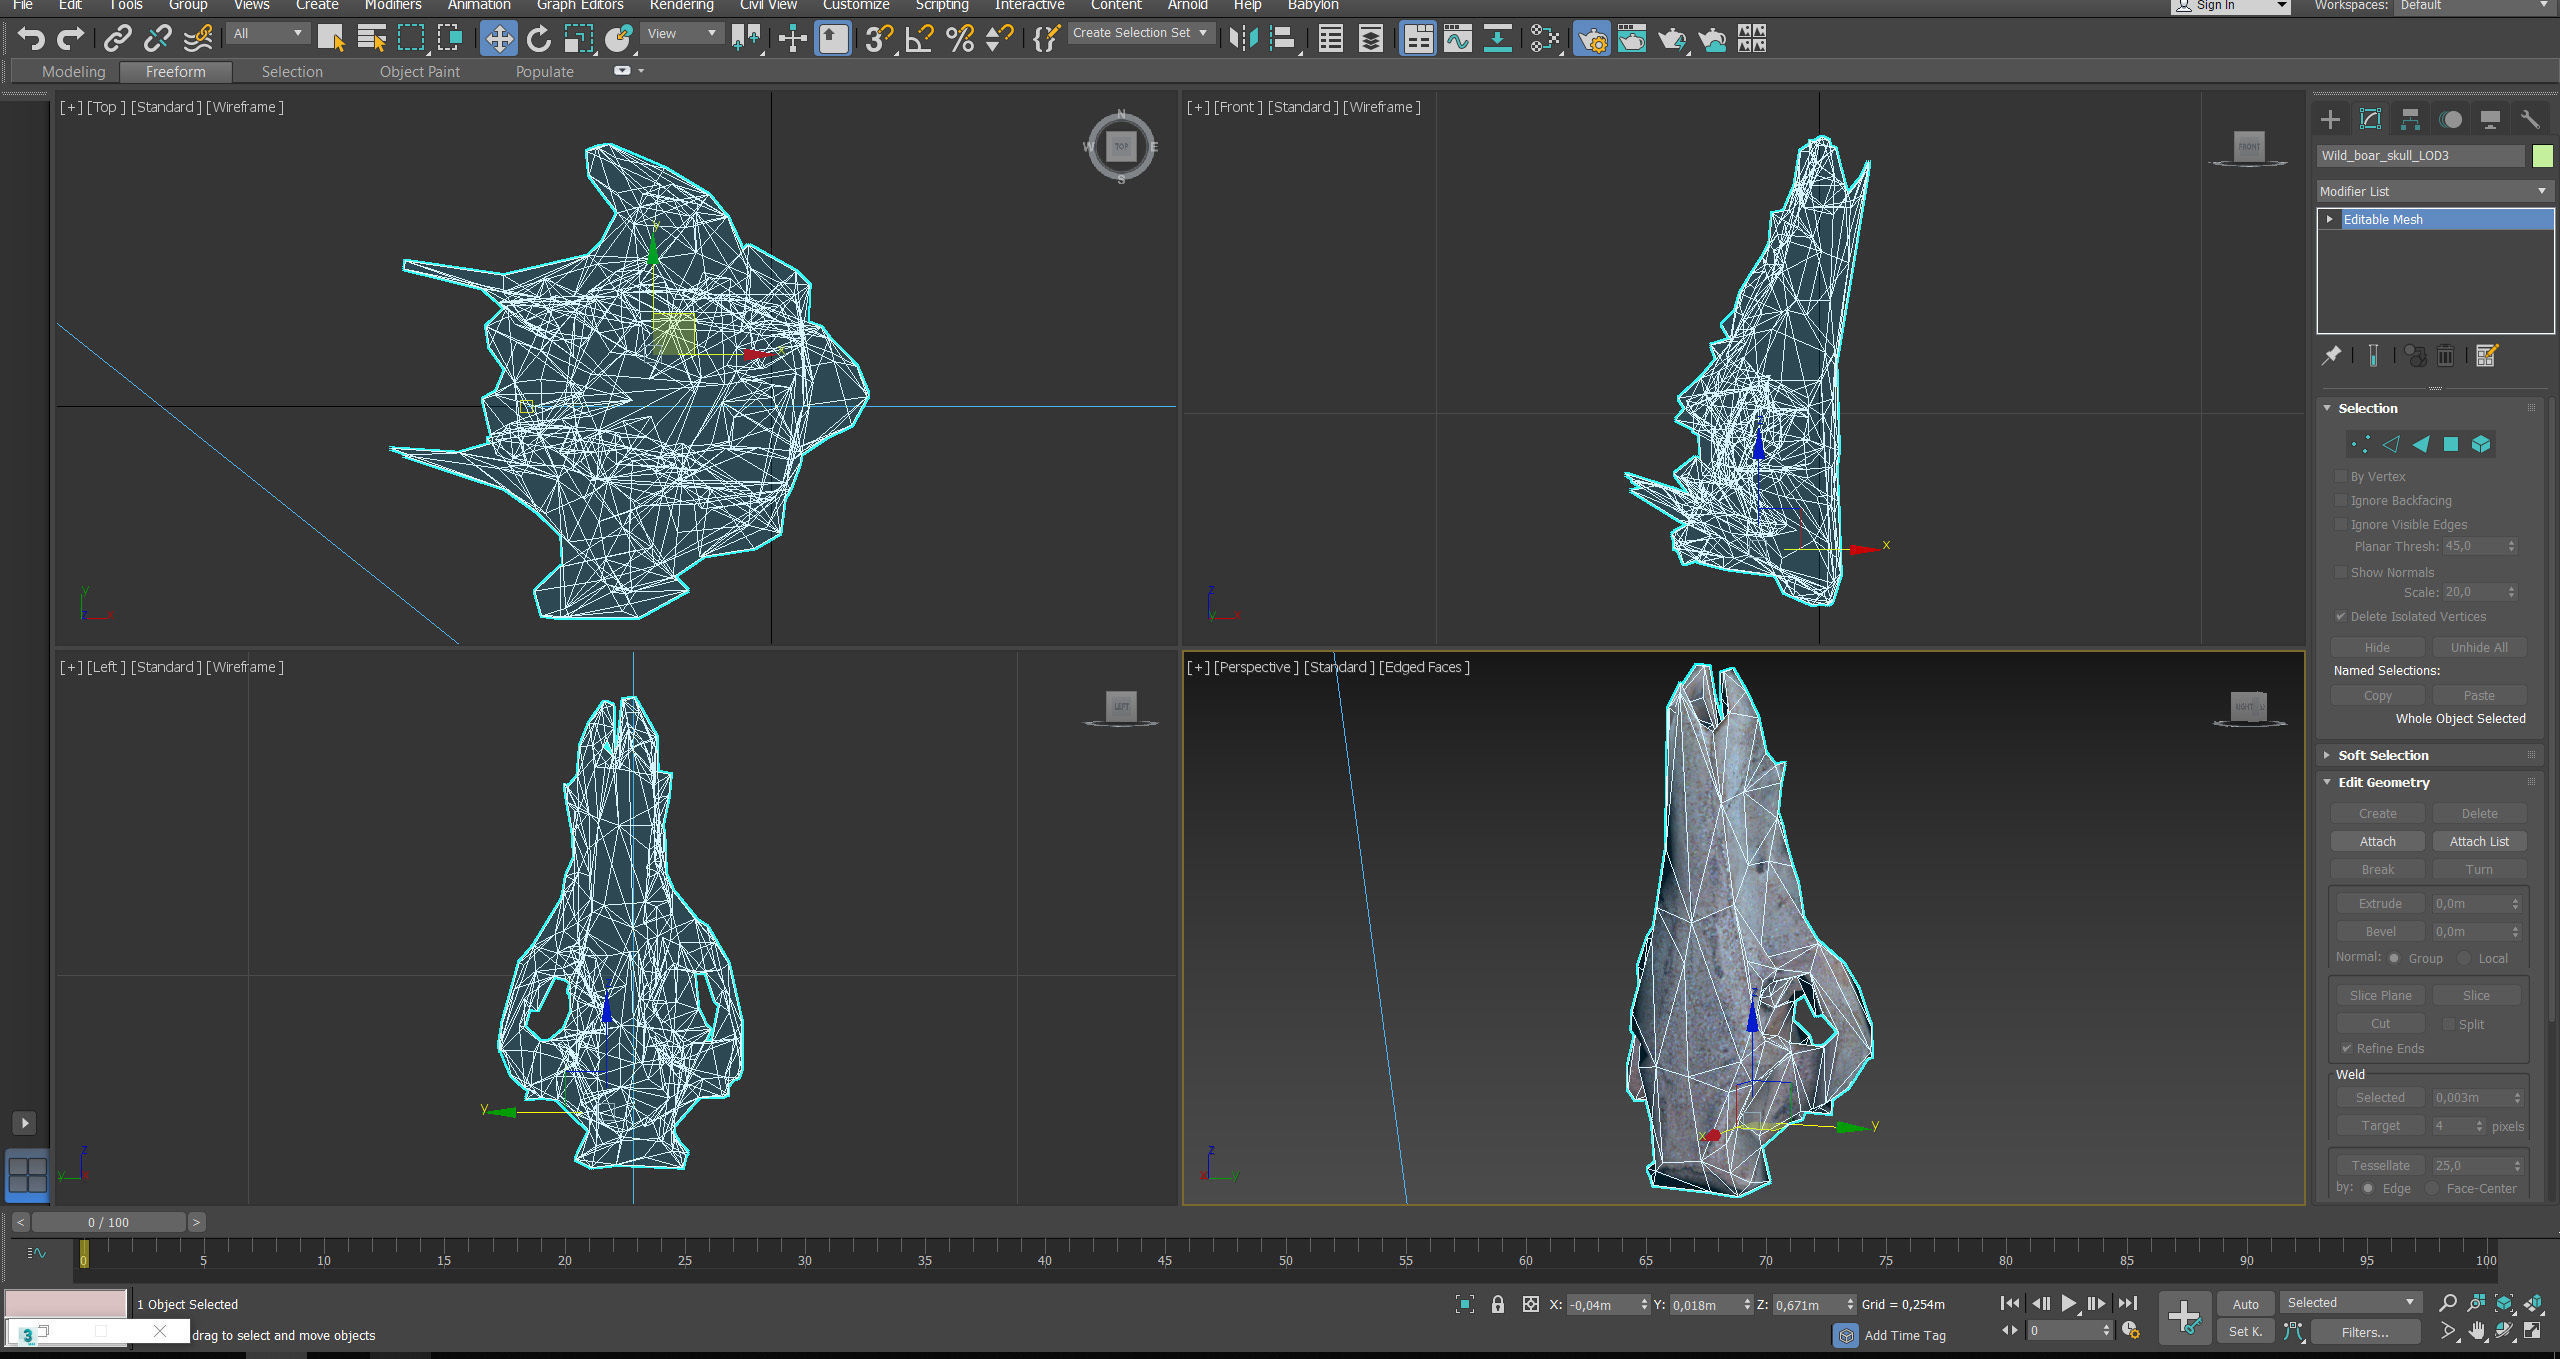Viewport: 2560px width, 1359px height.
Task: Switch to the Motion command panel
Action: pyautogui.click(x=2450, y=120)
